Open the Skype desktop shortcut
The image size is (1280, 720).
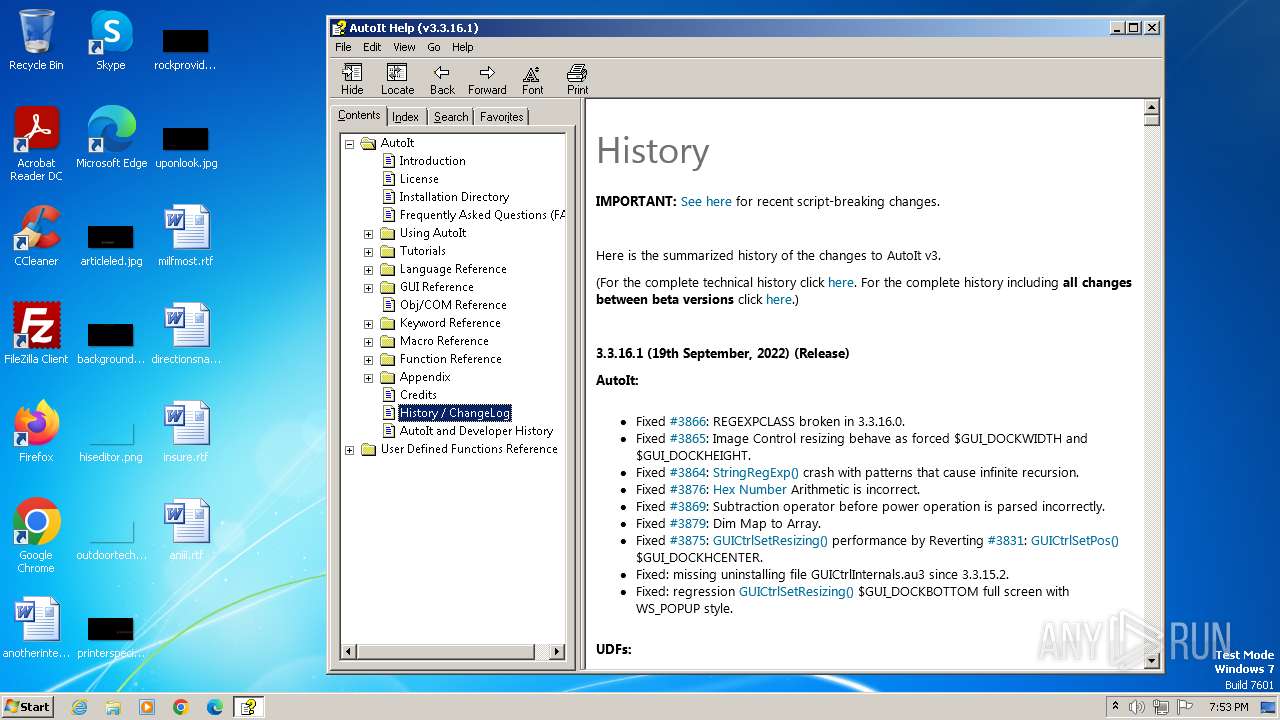[110, 41]
